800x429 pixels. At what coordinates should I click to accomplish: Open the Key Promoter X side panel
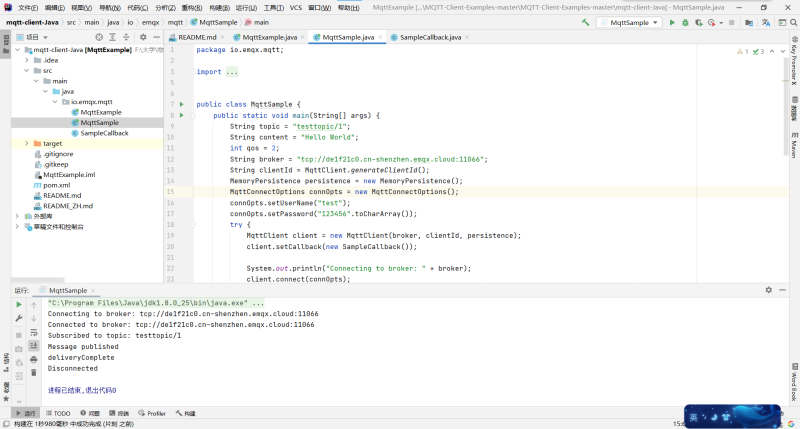tap(794, 60)
